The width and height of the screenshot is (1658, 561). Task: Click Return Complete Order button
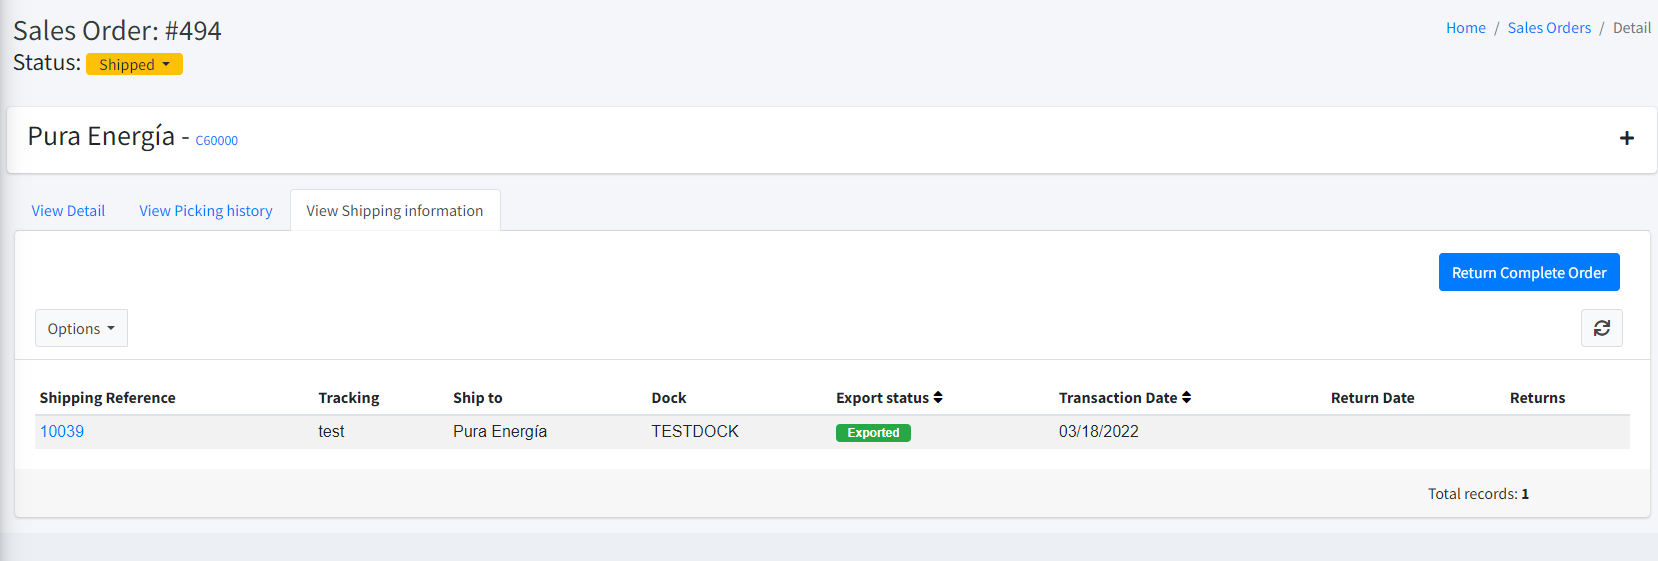coord(1528,272)
